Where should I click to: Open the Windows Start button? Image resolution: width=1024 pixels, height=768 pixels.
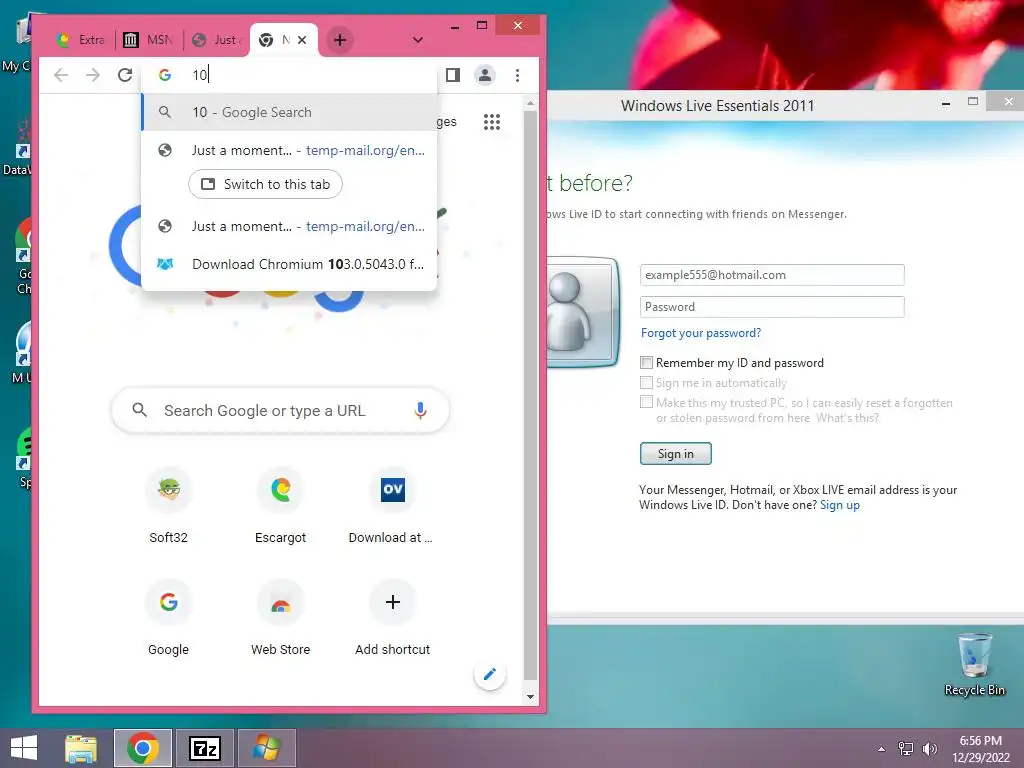click(24, 748)
